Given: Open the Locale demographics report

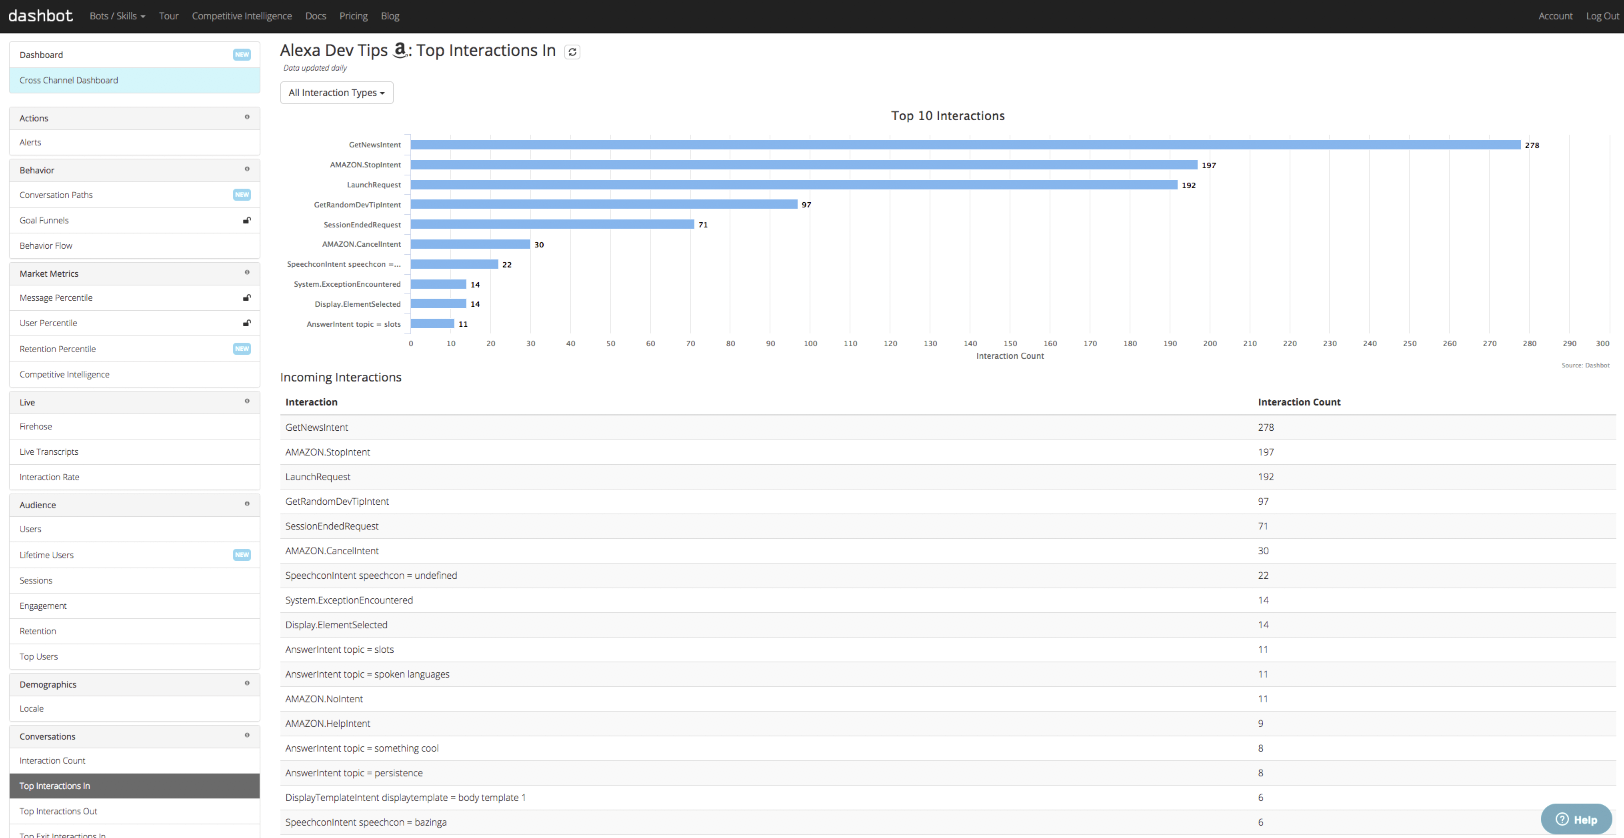Looking at the screenshot, I should pyautogui.click(x=134, y=709).
